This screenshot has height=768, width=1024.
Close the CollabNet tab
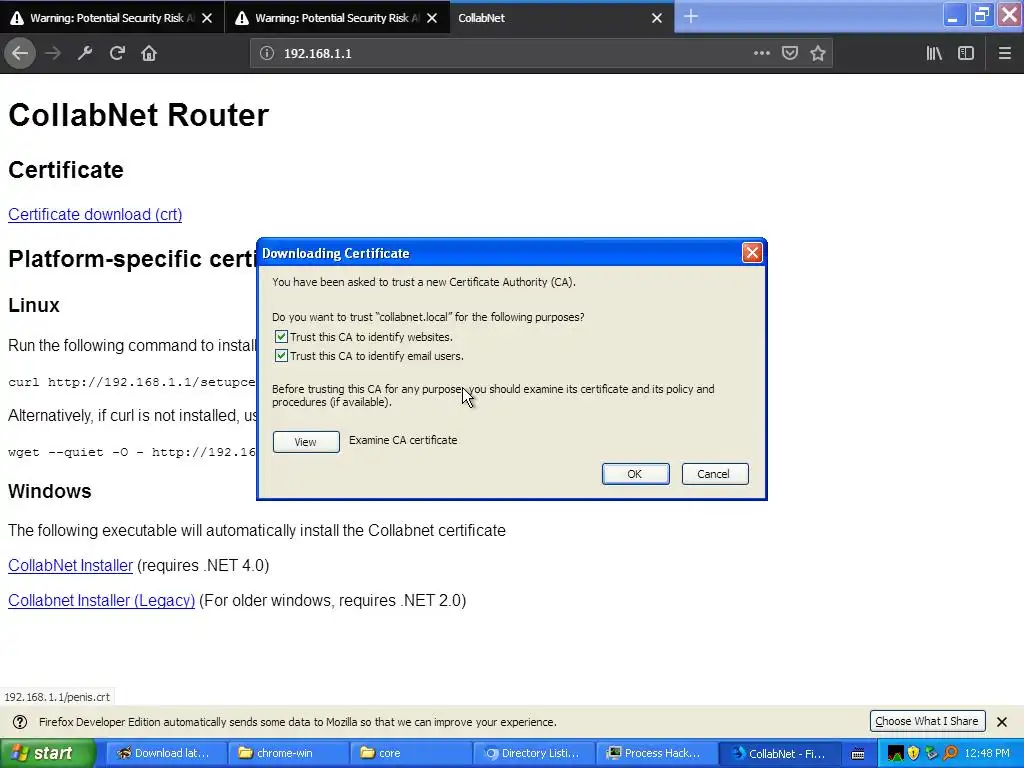[x=657, y=18]
